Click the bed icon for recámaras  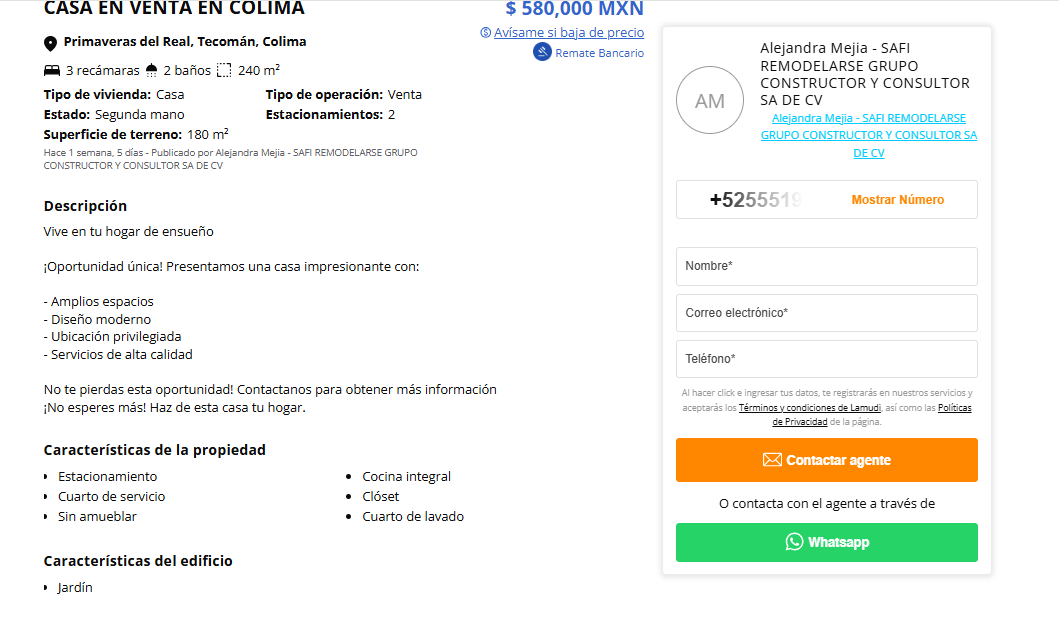tap(52, 70)
